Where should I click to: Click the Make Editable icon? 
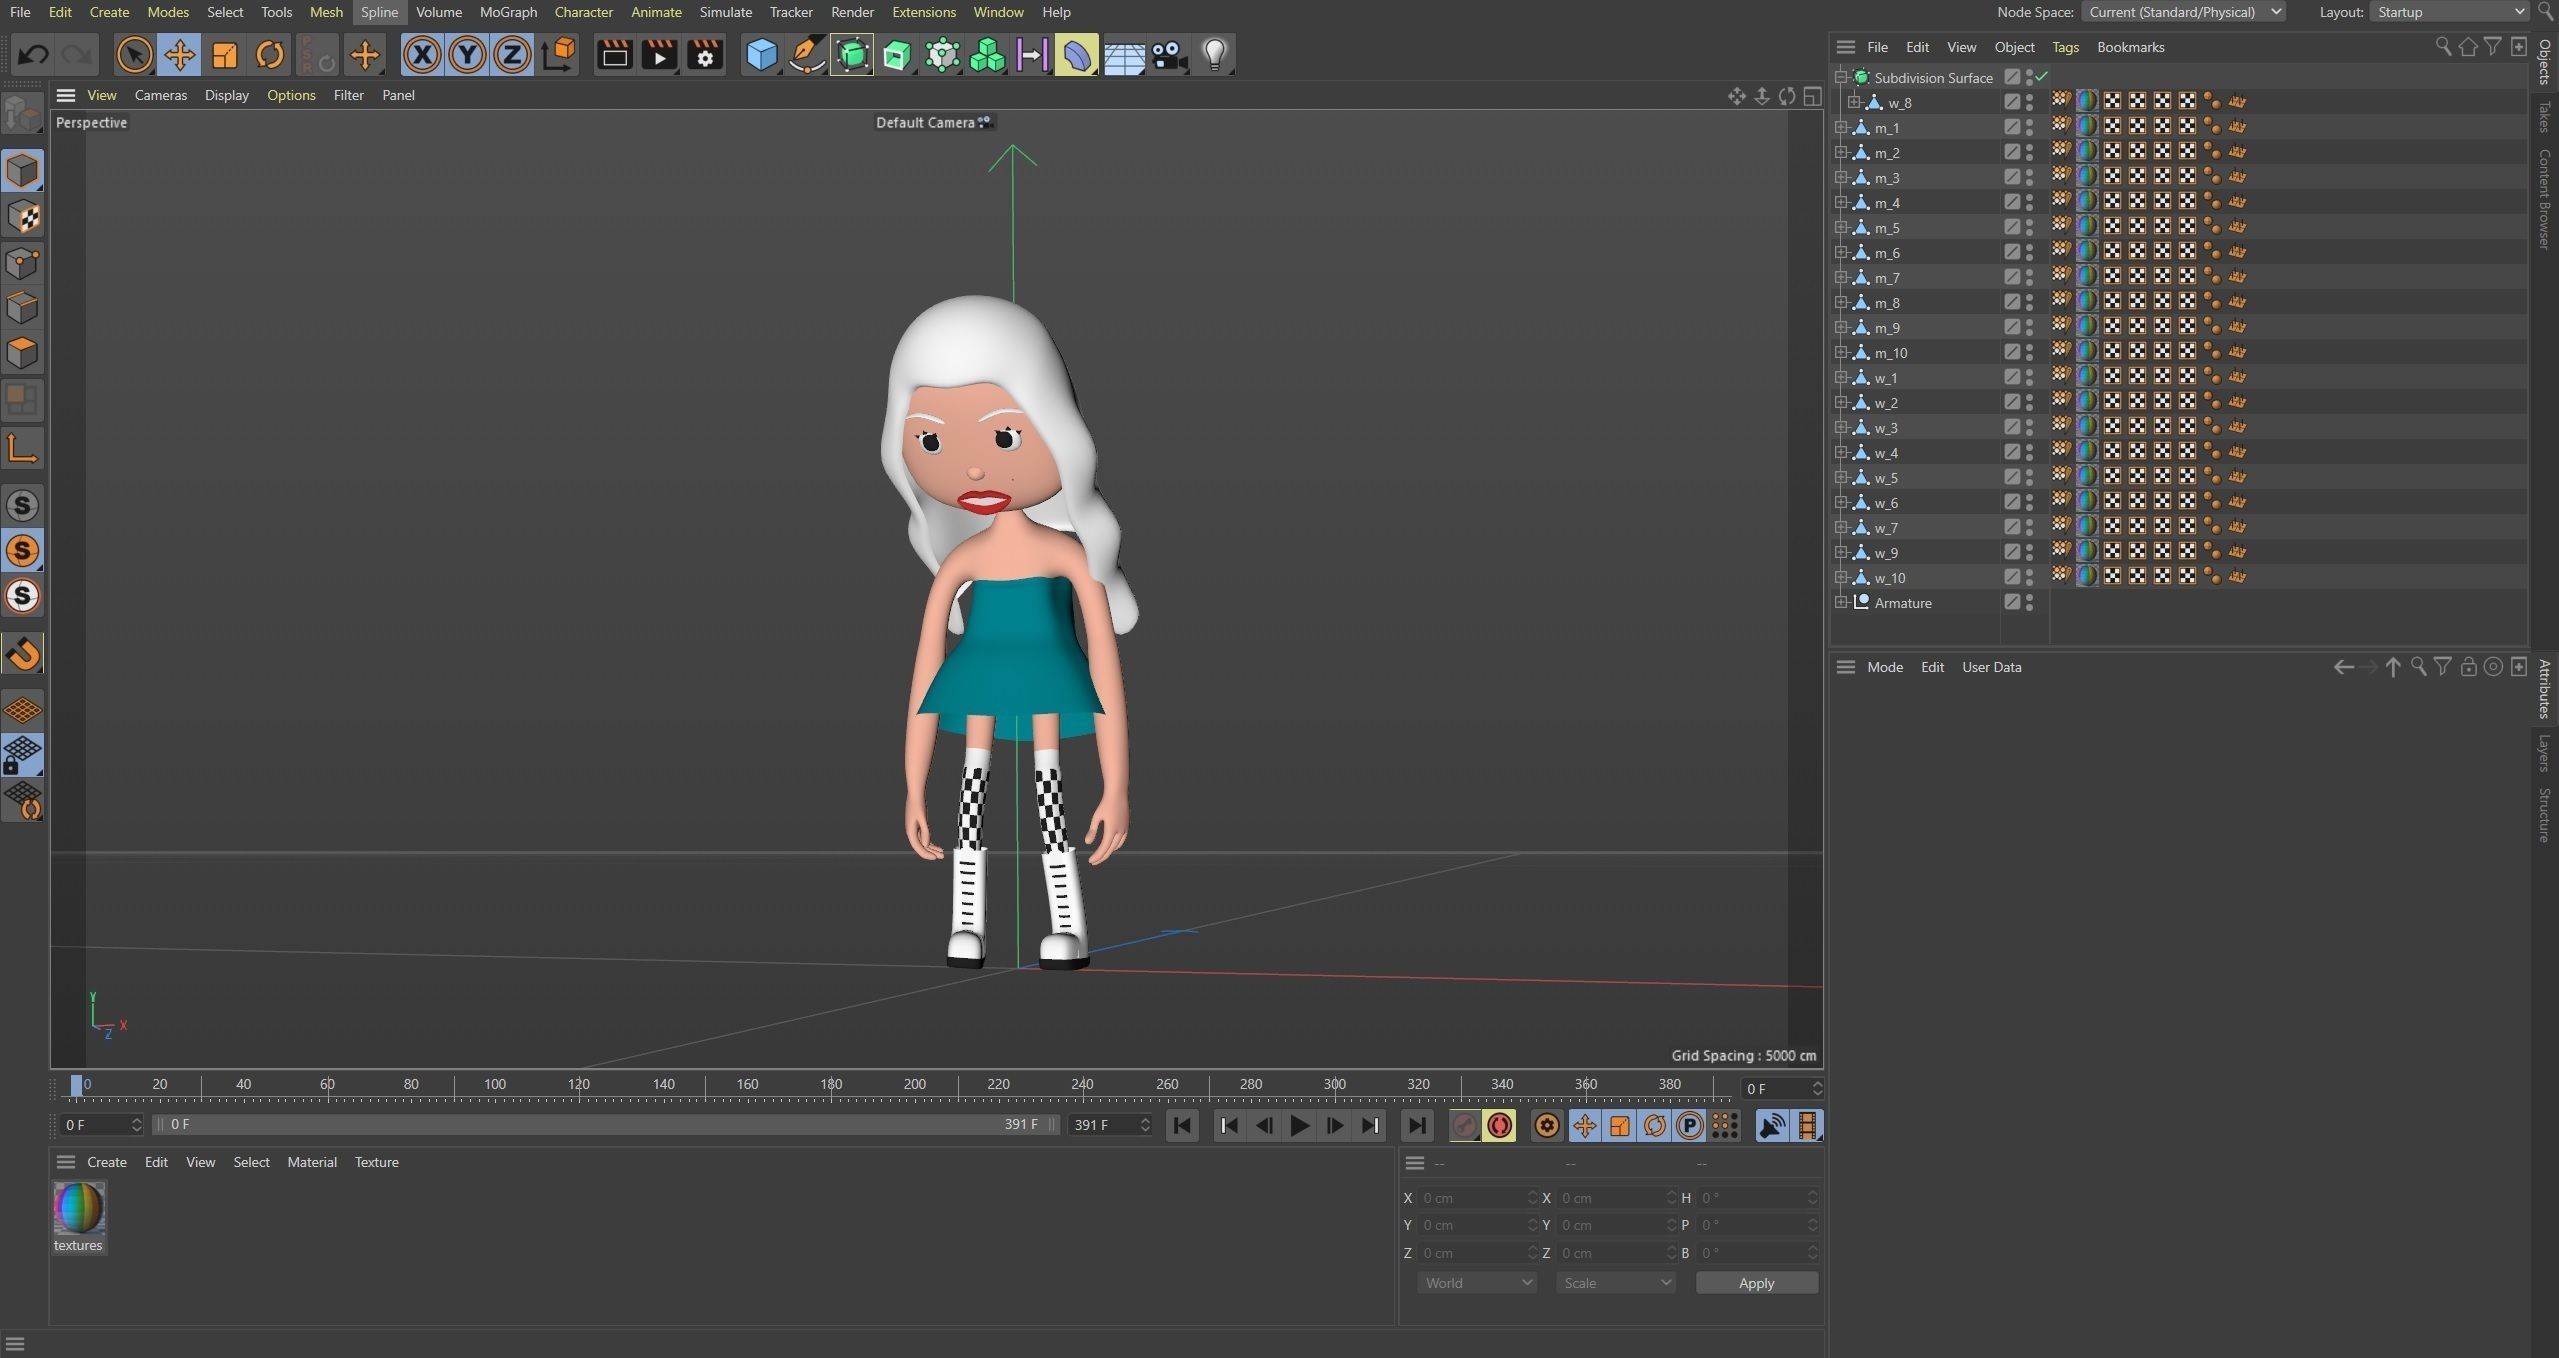coord(22,112)
